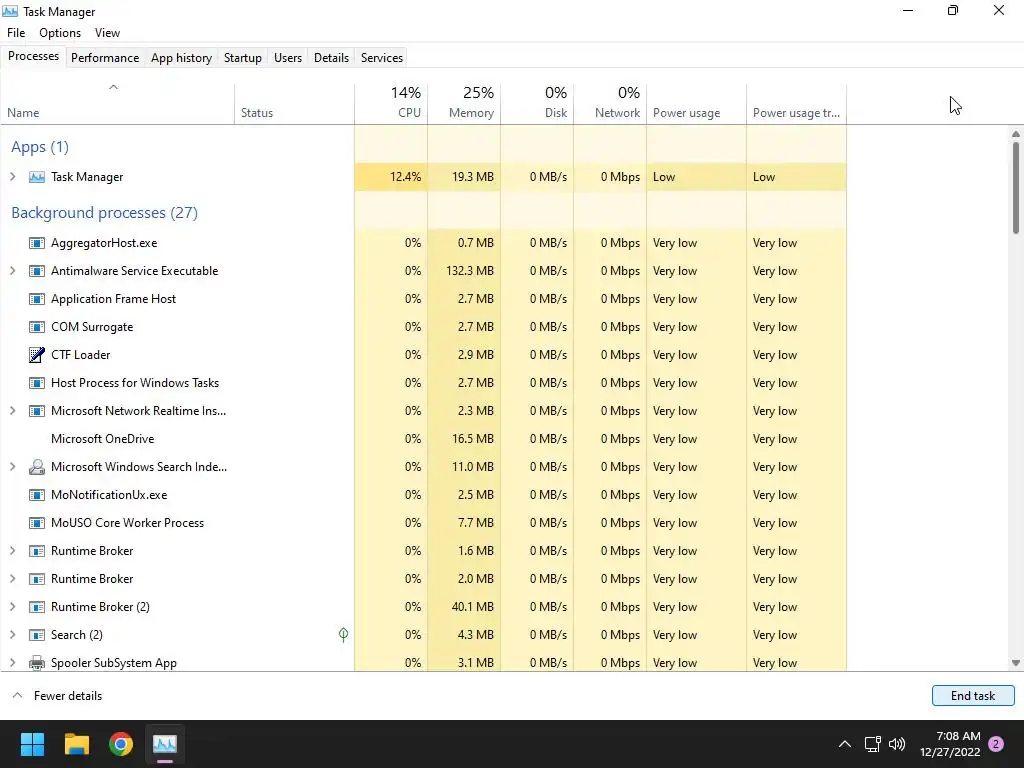The height and width of the screenshot is (768, 1024).
Task: Click the Spooler SubSystem App printer icon
Action: [37, 663]
